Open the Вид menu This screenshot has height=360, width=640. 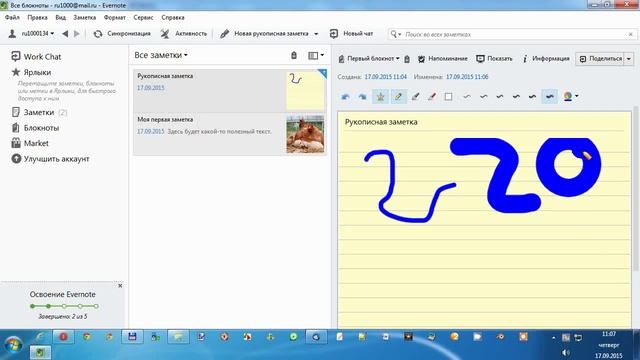pyautogui.click(x=60, y=18)
